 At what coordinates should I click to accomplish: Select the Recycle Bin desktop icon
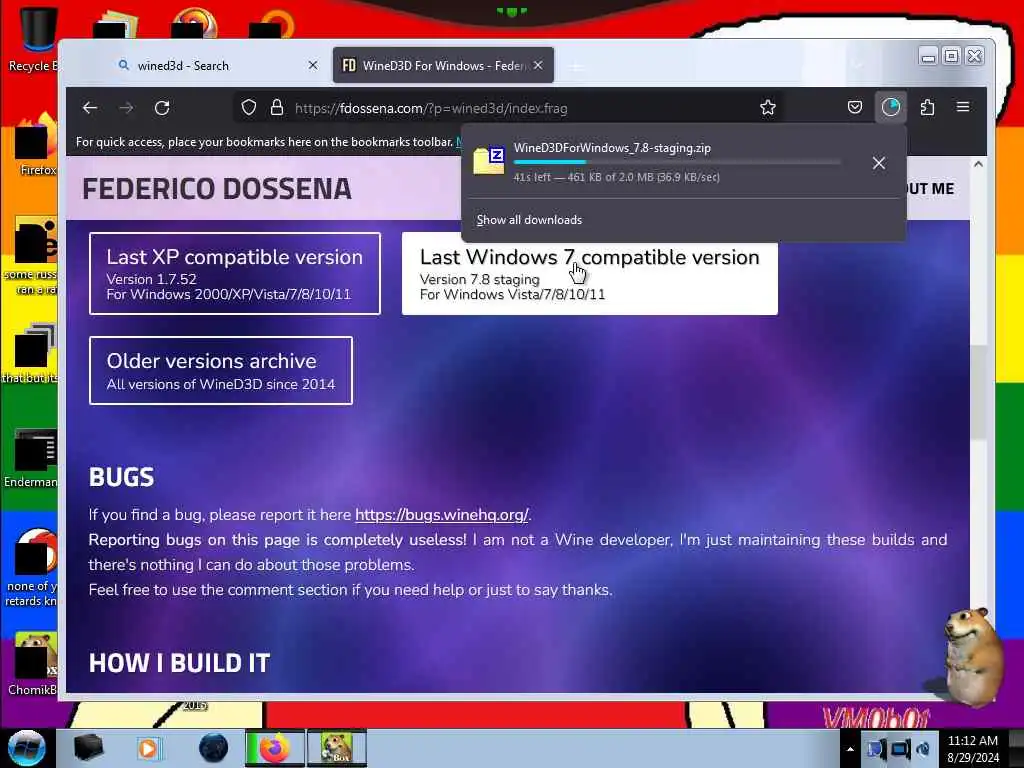[x=34, y=38]
